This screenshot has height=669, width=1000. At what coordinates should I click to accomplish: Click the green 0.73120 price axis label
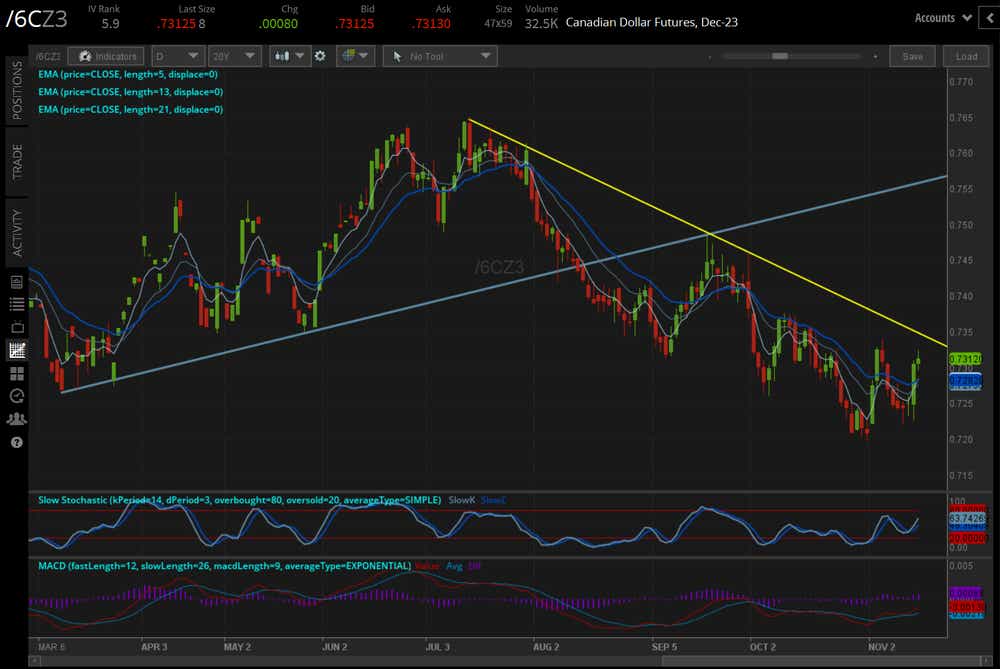tap(966, 359)
